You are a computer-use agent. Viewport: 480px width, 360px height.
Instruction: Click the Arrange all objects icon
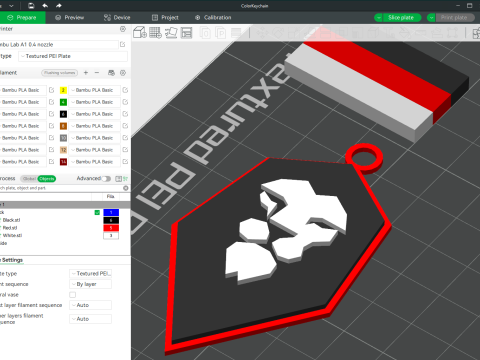point(187,33)
